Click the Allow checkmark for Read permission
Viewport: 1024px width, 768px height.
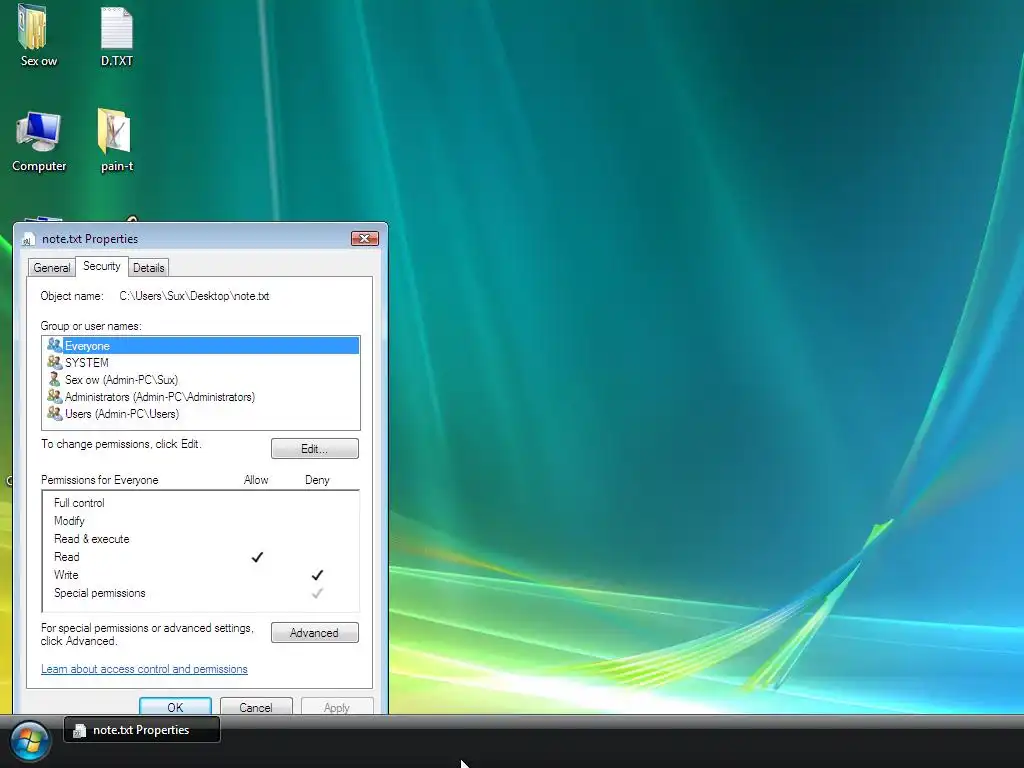tap(257, 557)
